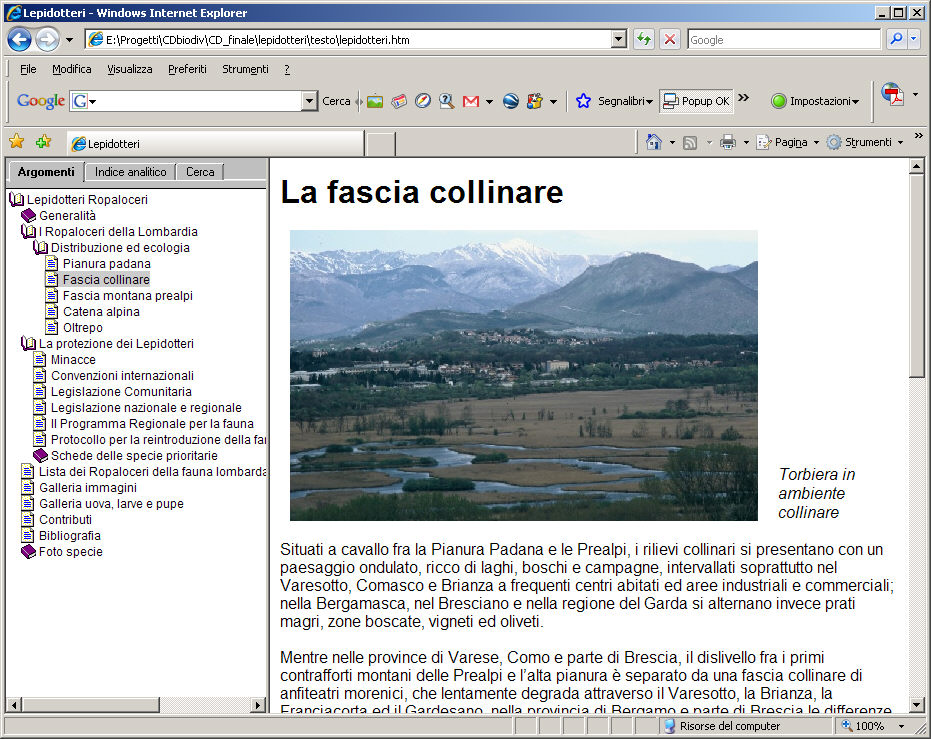Click the Google Earth globe icon
The height and width of the screenshot is (739, 931).
(511, 102)
